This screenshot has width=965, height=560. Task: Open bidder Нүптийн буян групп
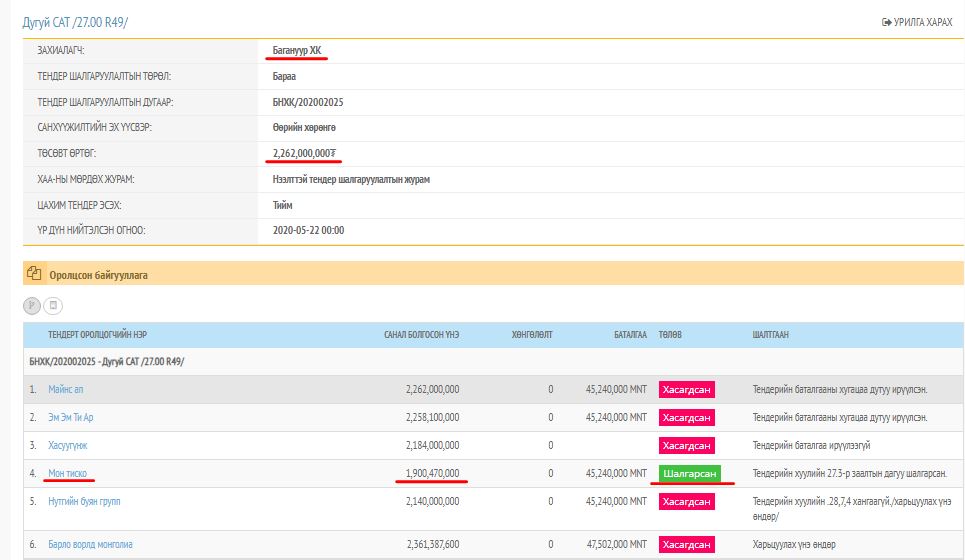point(84,501)
